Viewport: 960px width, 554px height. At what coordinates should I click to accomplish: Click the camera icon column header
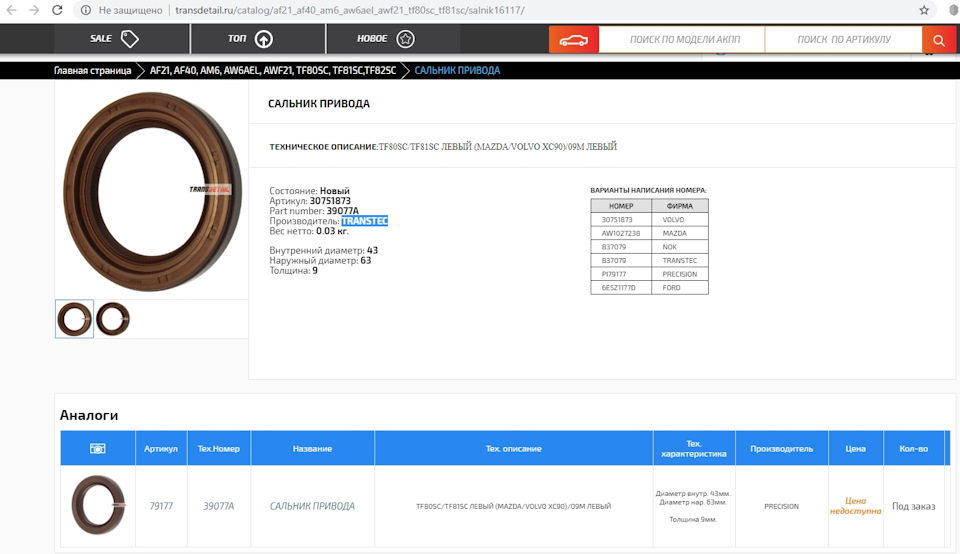[x=98, y=449]
